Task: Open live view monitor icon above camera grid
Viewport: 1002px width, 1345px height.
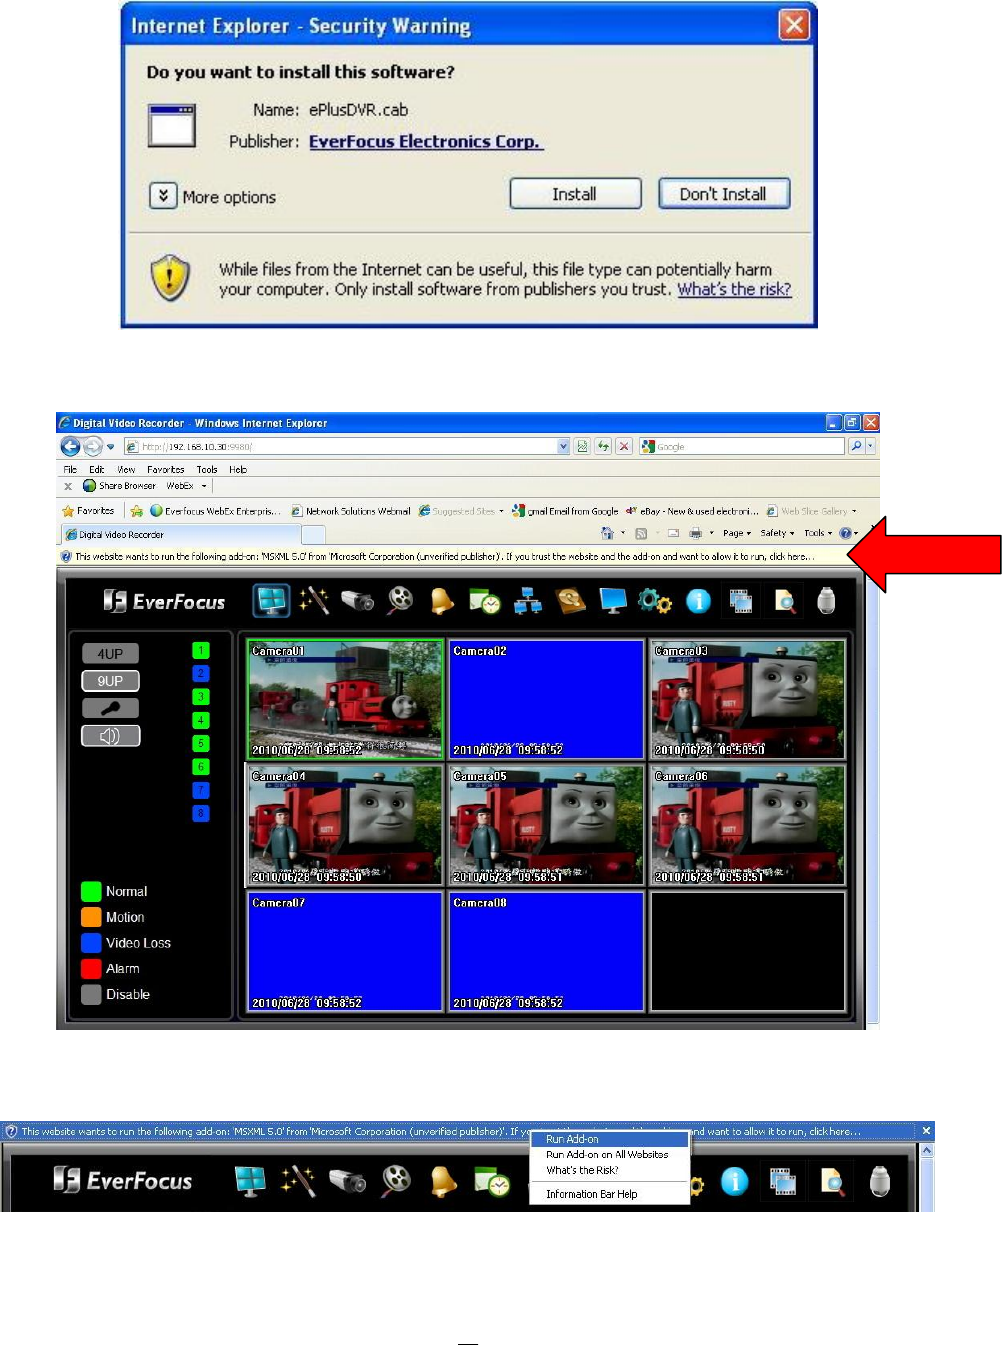Action: [x=272, y=600]
